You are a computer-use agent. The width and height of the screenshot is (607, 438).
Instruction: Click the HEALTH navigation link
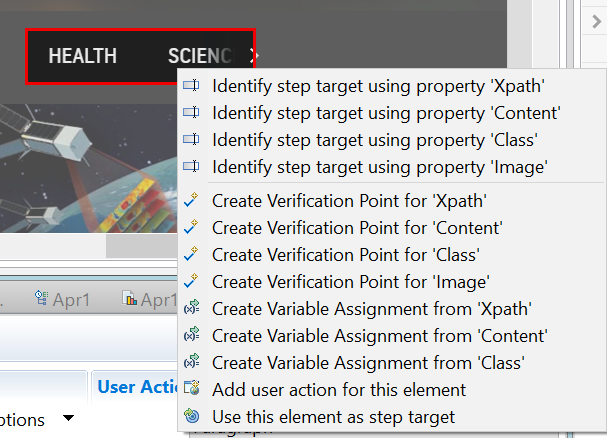82,56
